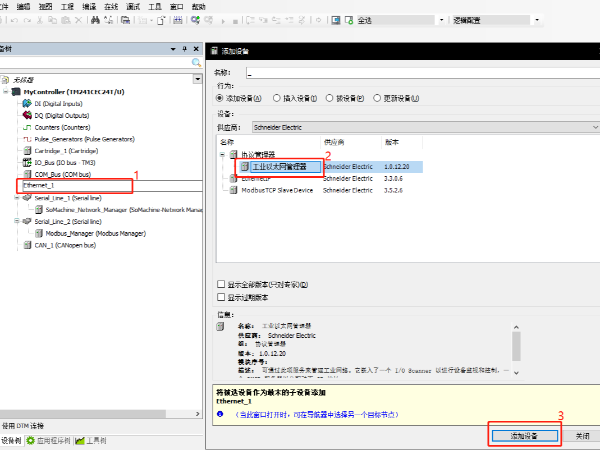Screen dimensions: 600x450
Task: Click the 关闭 button
Action: coord(581,436)
